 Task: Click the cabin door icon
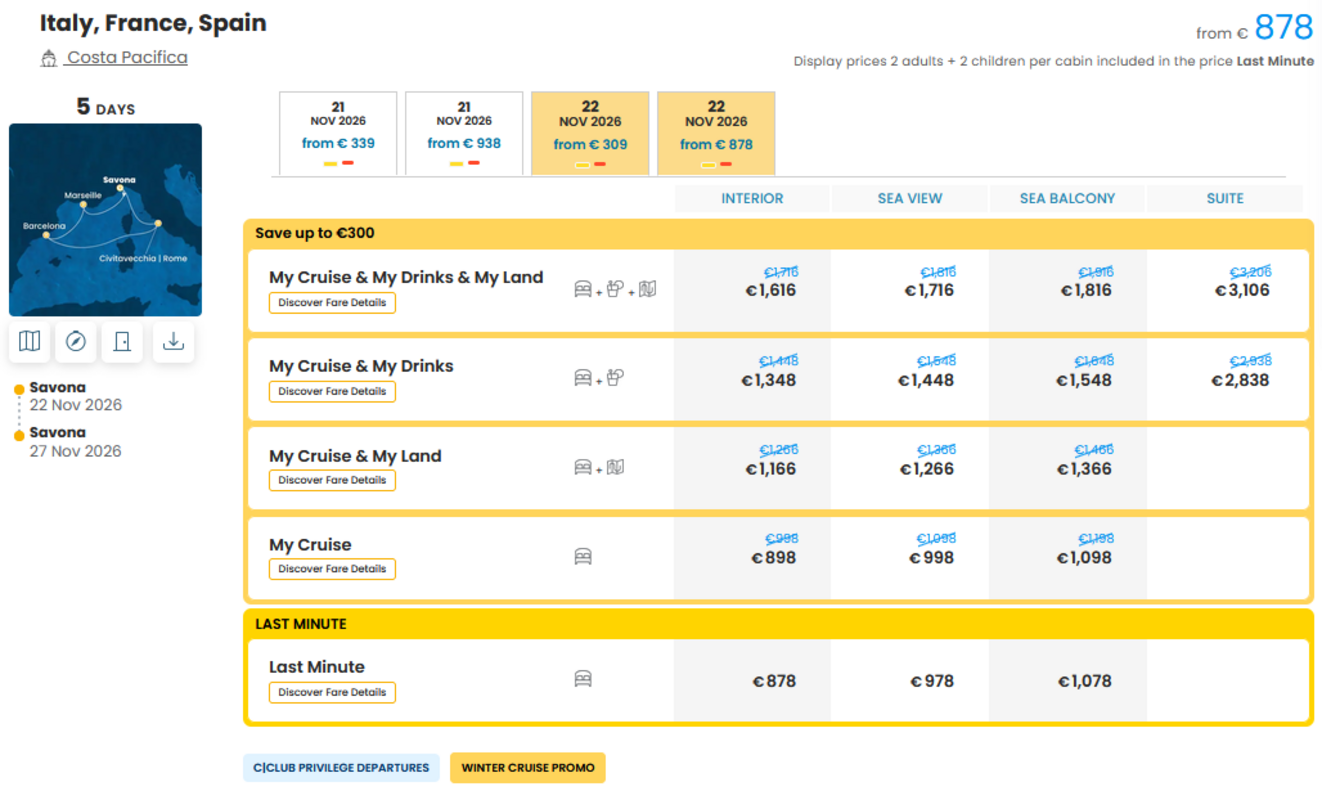click(x=122, y=342)
